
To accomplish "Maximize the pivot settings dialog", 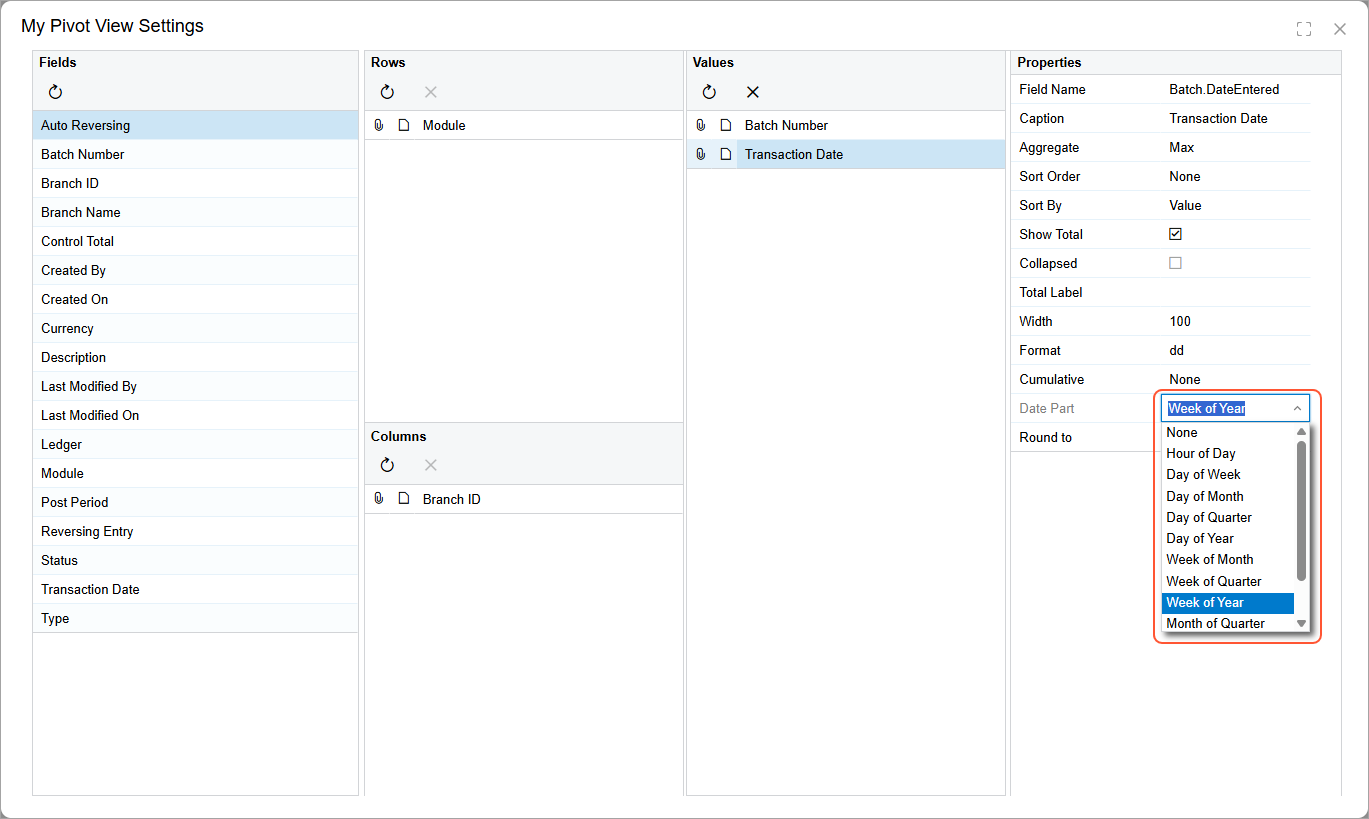I will 1304,29.
